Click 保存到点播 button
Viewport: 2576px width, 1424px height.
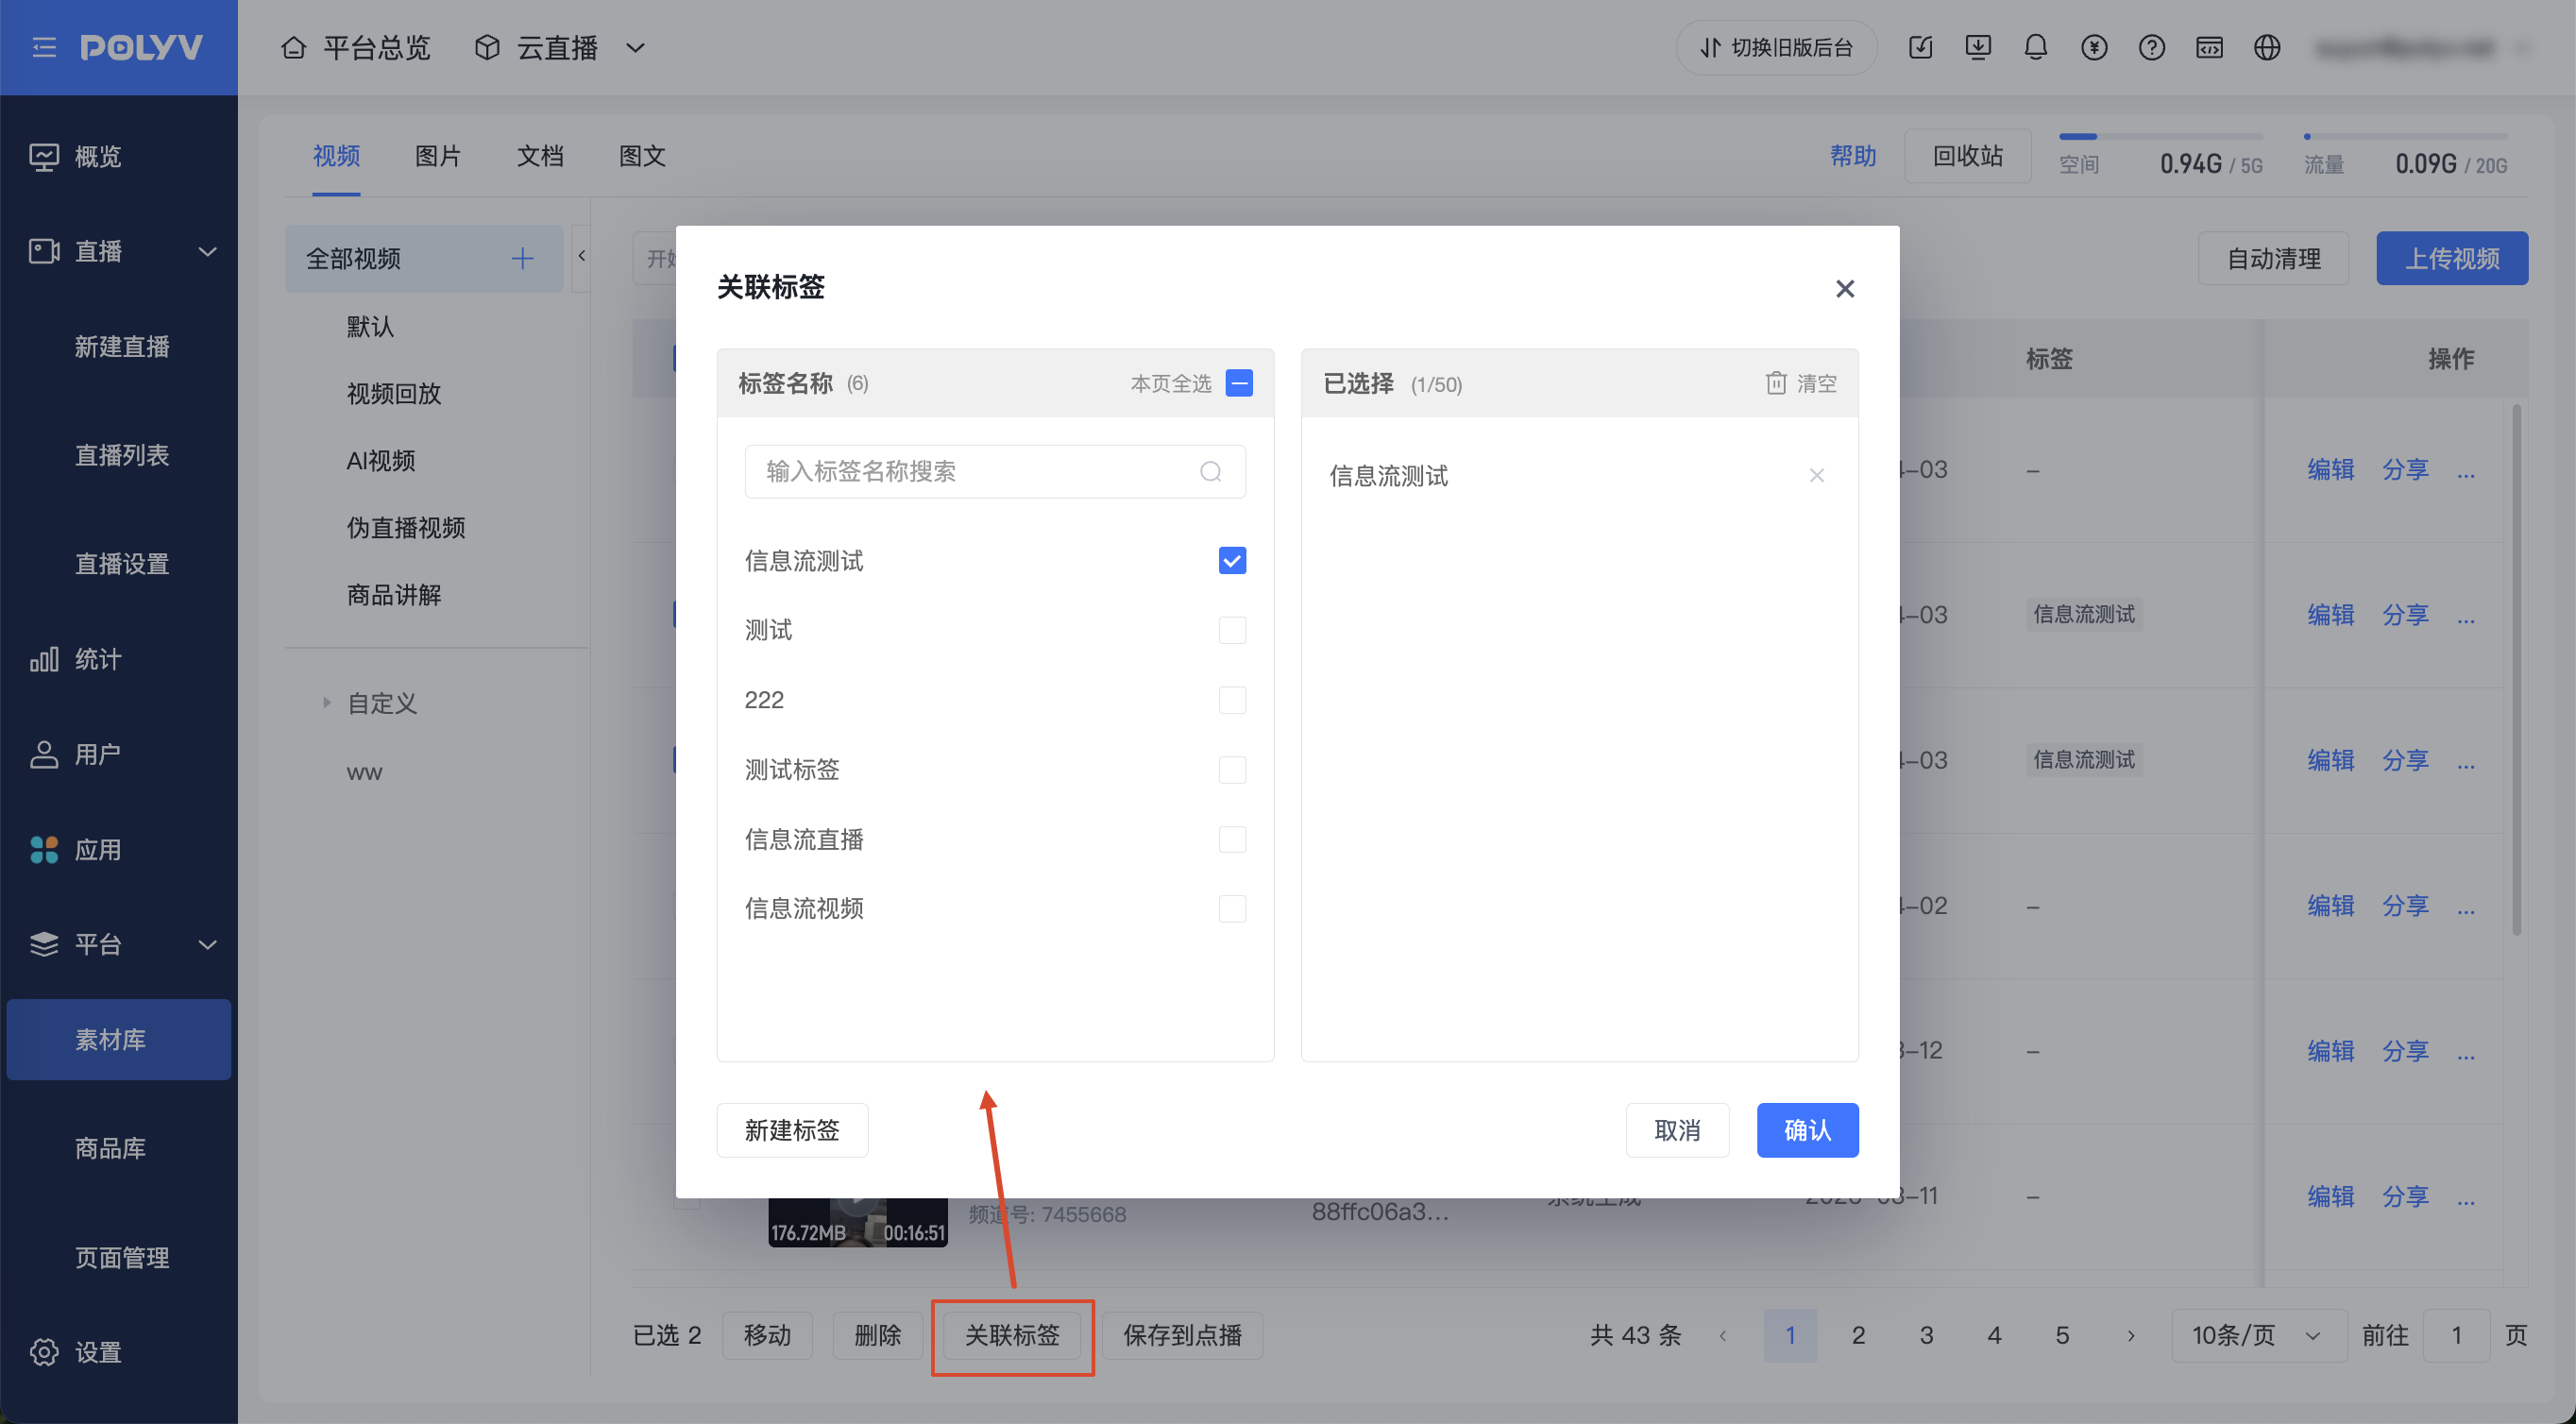tap(1182, 1335)
